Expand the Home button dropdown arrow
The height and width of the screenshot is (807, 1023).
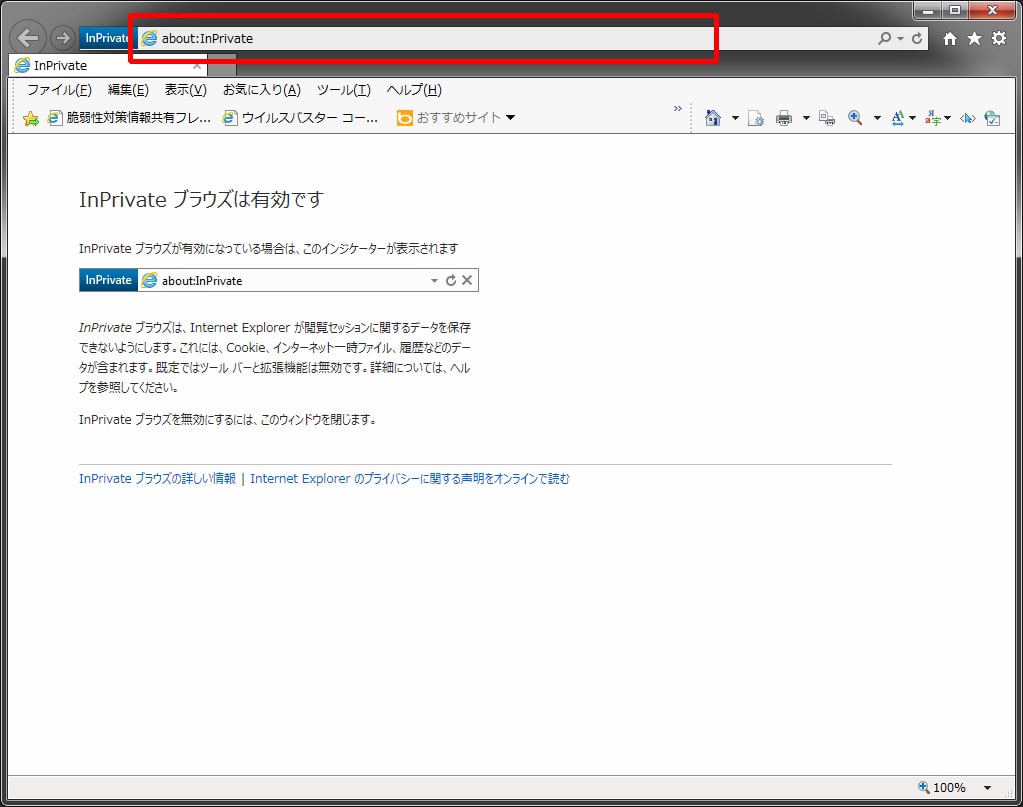pyautogui.click(x=735, y=117)
